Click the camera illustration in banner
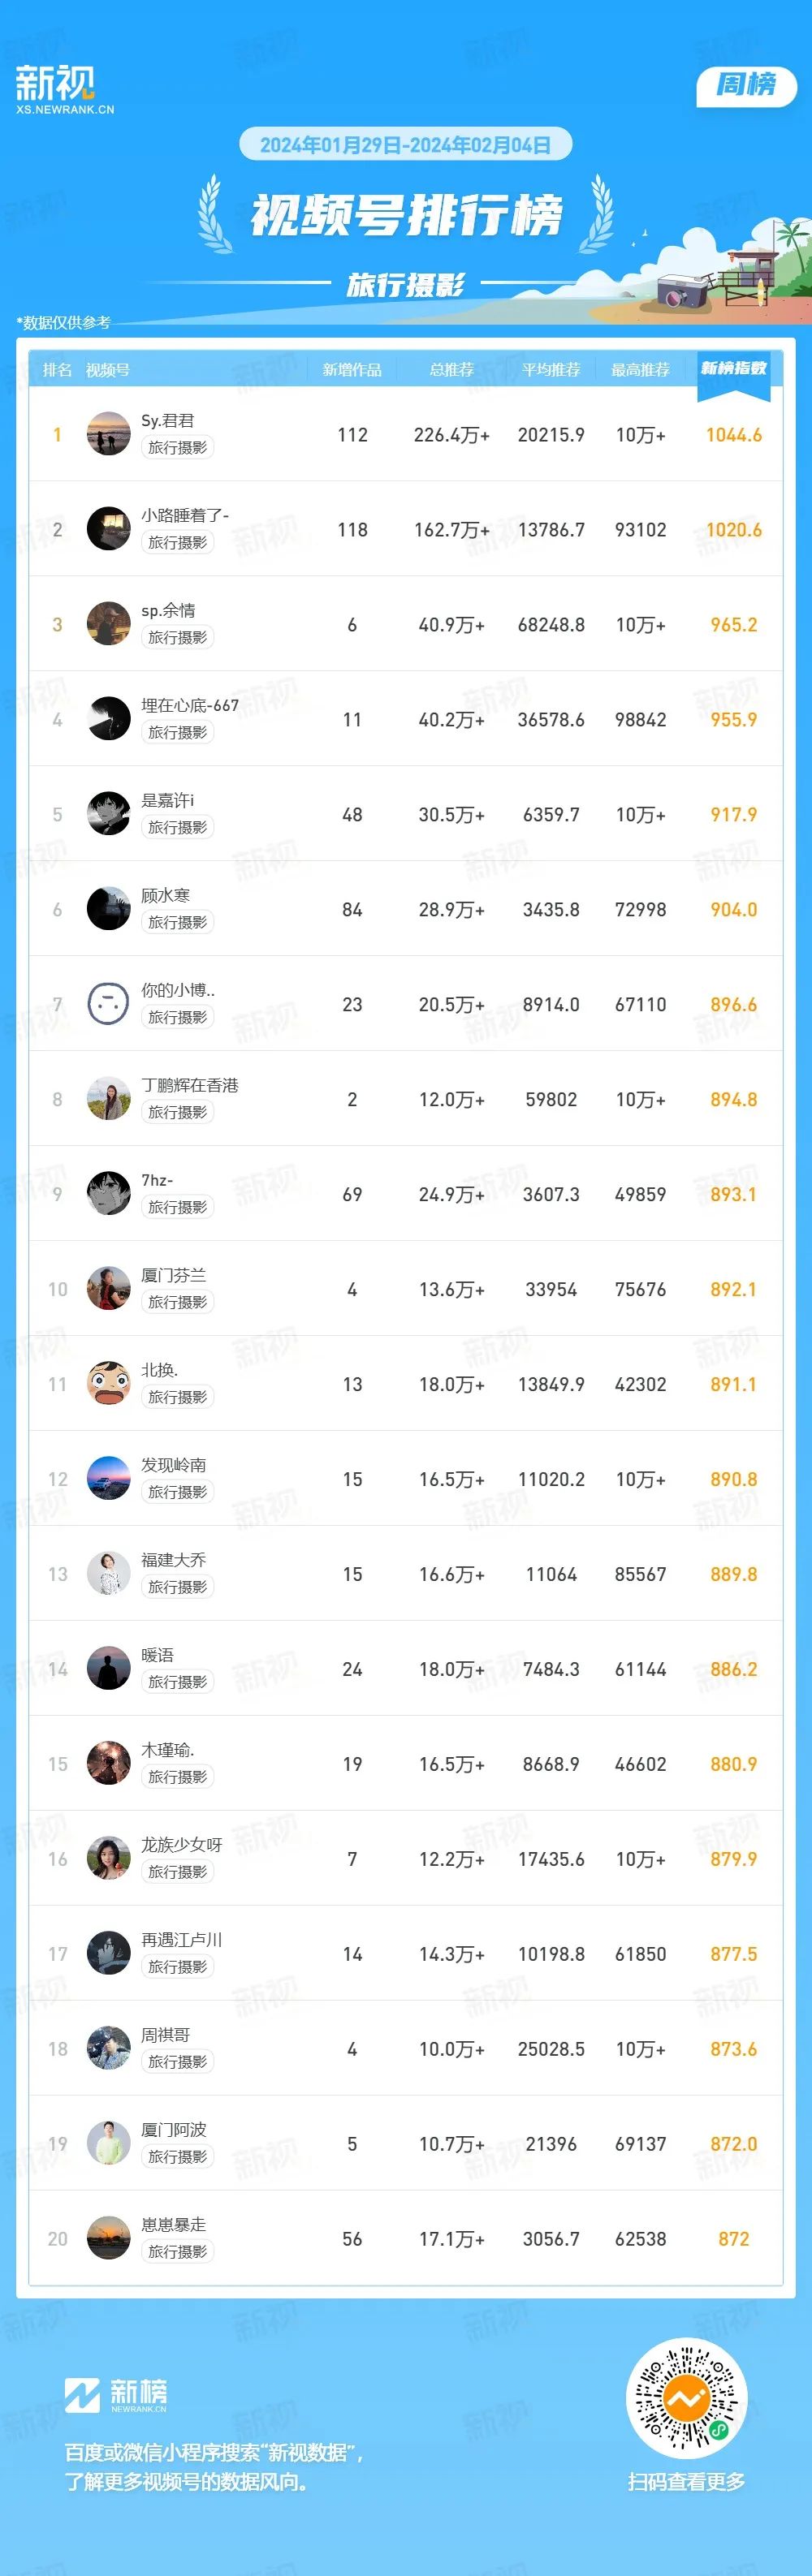Image resolution: width=812 pixels, height=2576 pixels. 683,292
